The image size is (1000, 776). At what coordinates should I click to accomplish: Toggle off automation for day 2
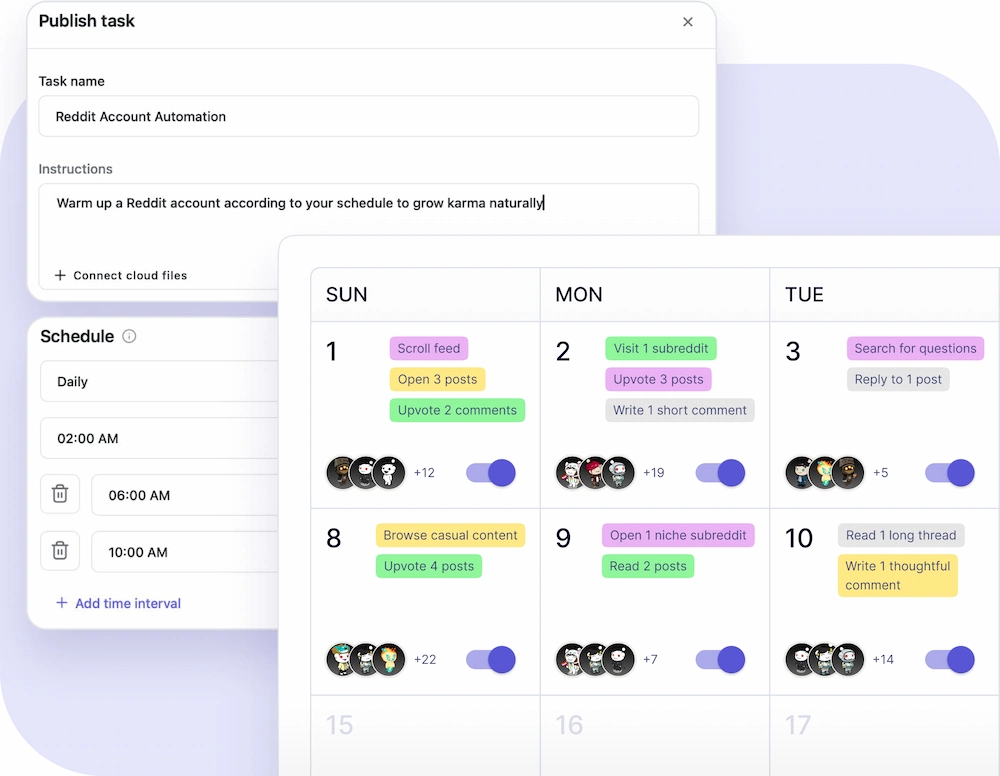coord(719,472)
